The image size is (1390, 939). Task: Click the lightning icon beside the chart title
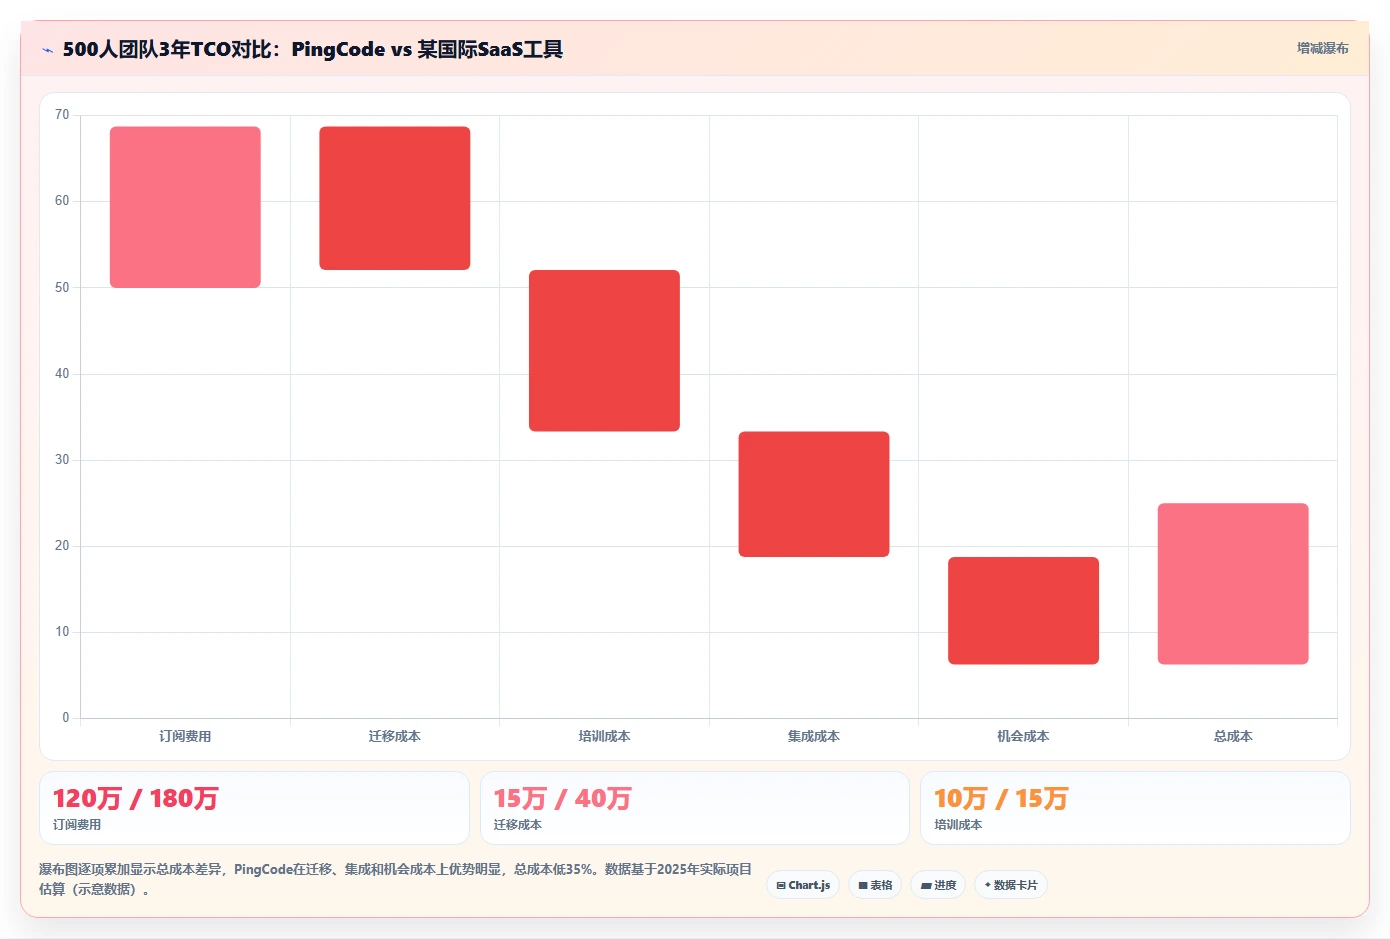pyautogui.click(x=47, y=50)
